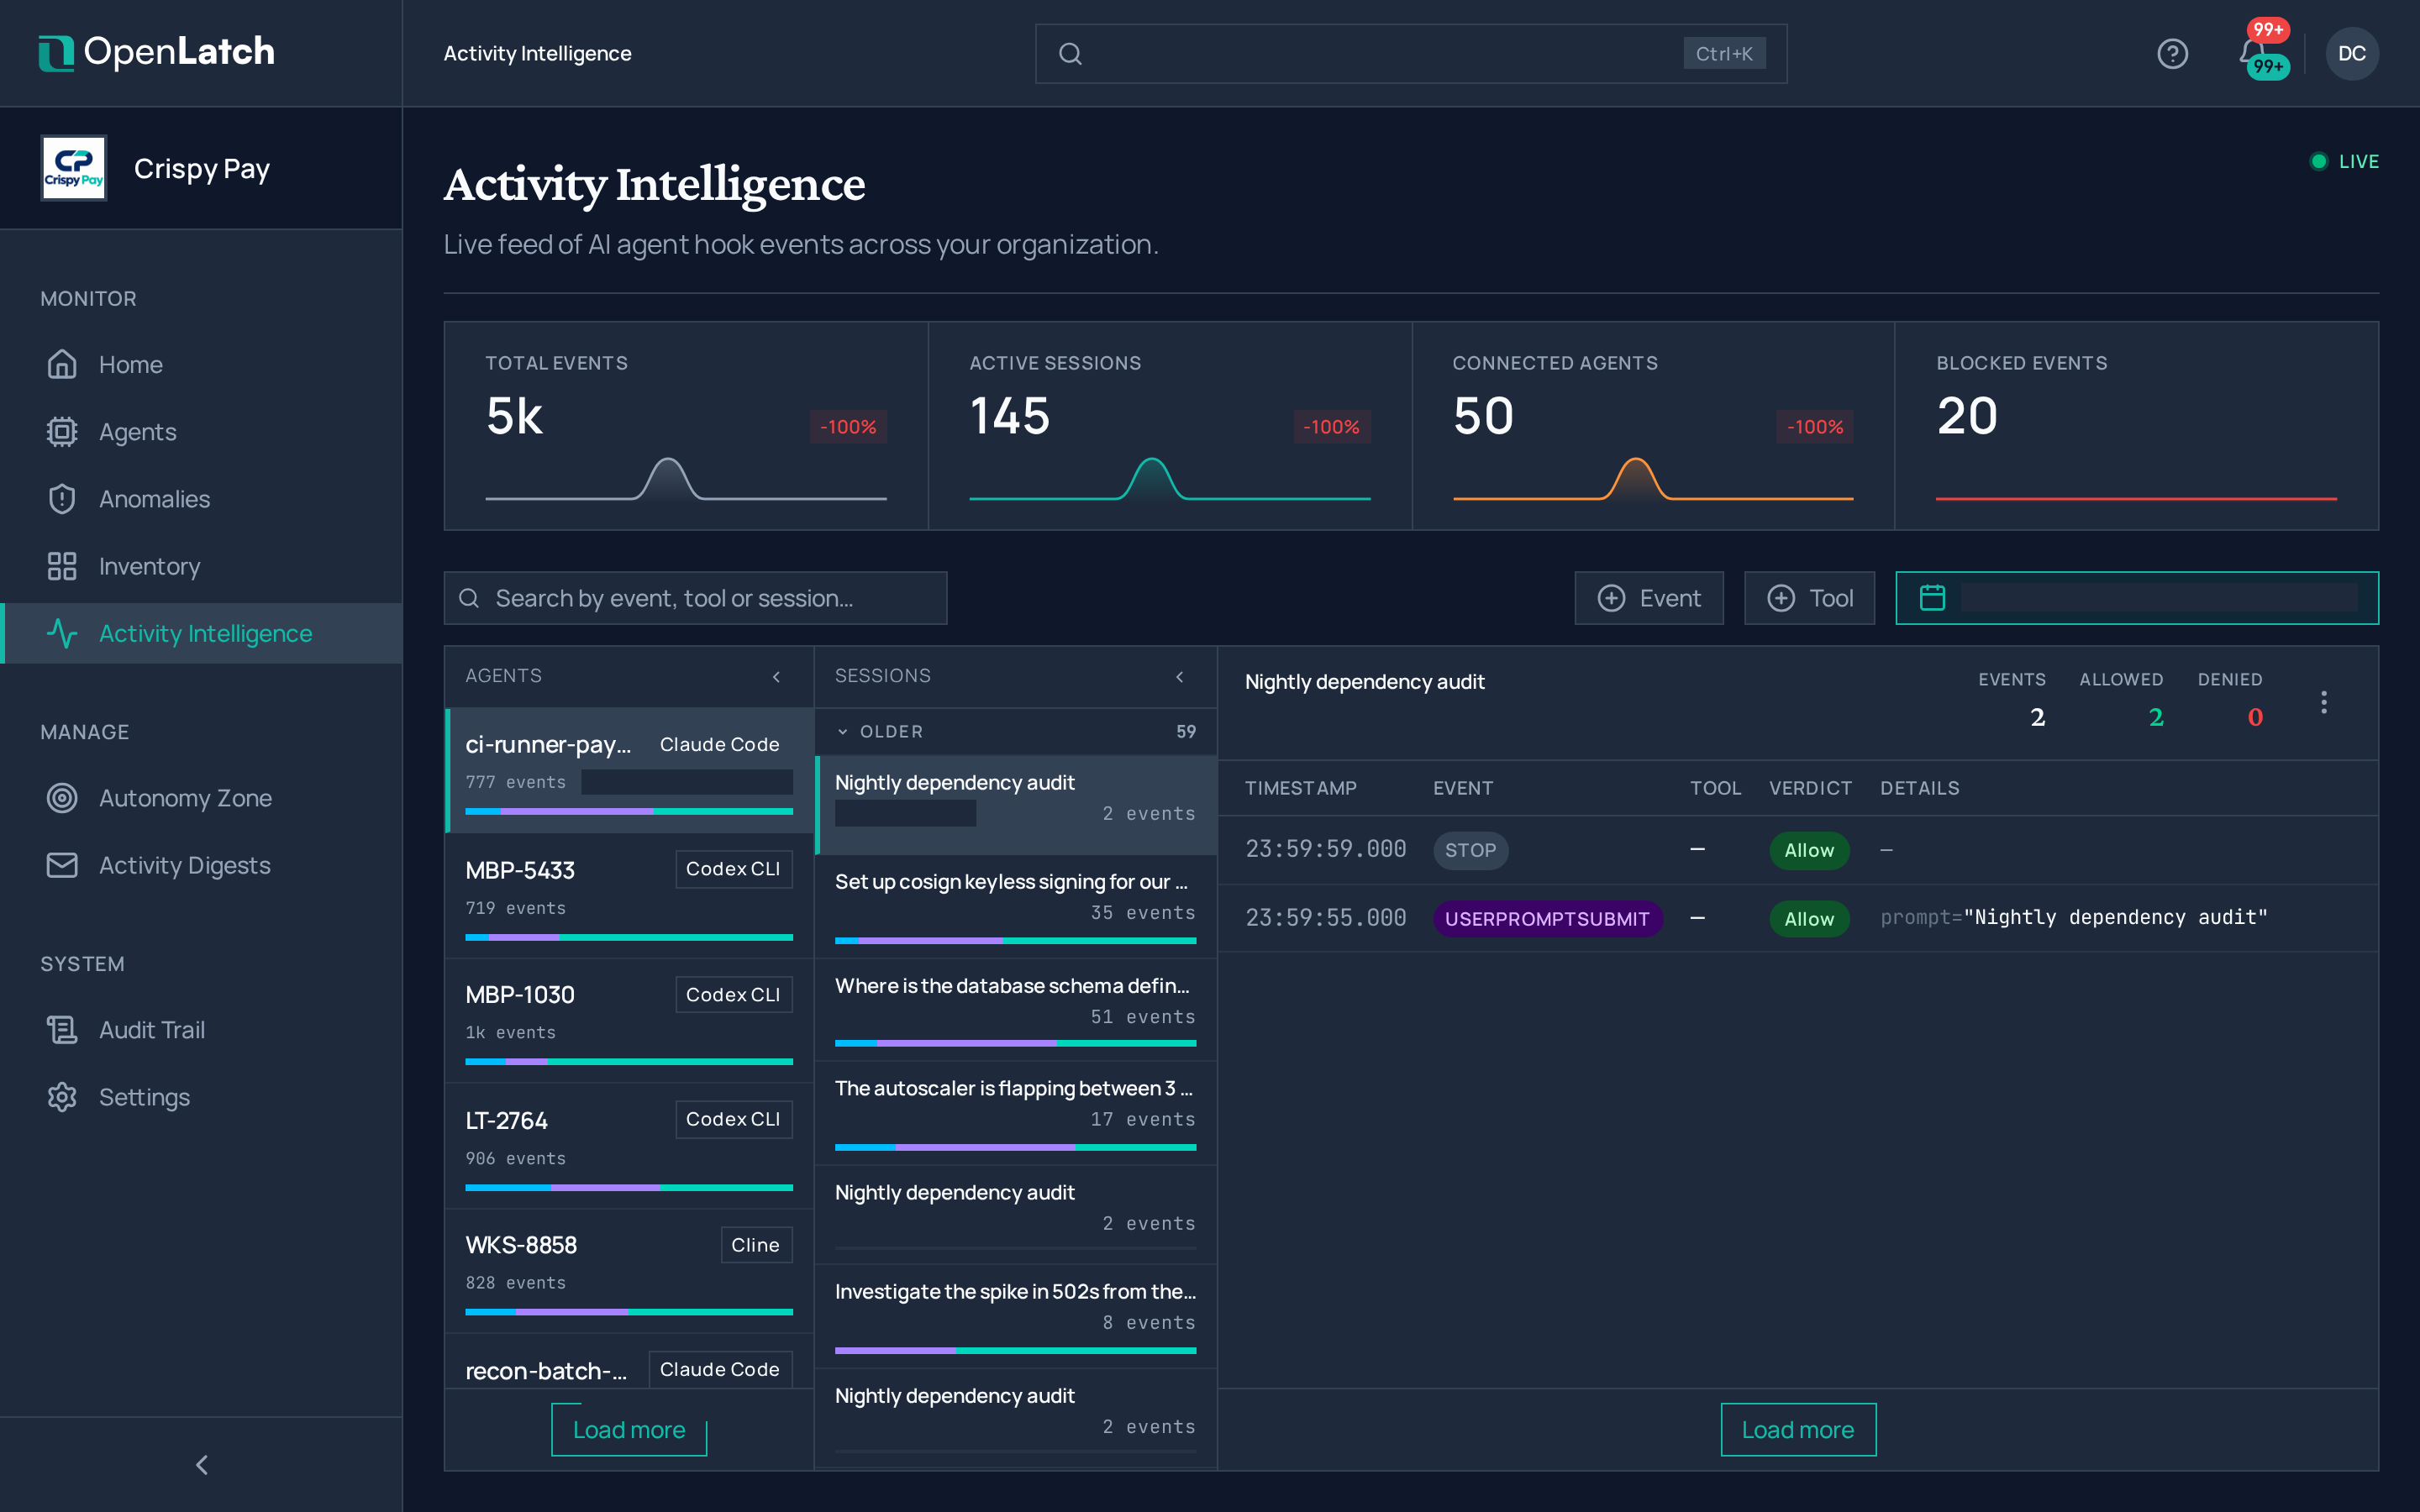Select the ci-runner-pay agent

pyautogui.click(x=629, y=770)
